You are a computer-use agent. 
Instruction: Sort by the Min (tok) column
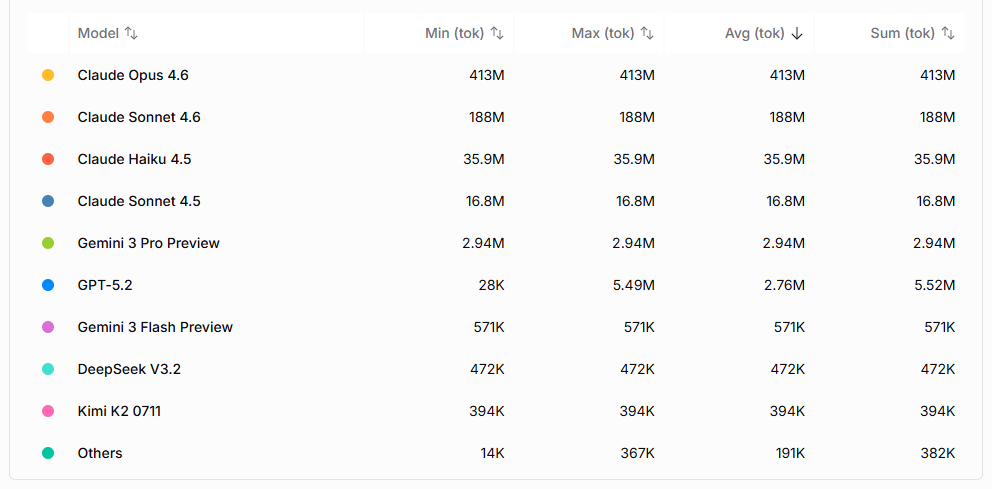[498, 34]
